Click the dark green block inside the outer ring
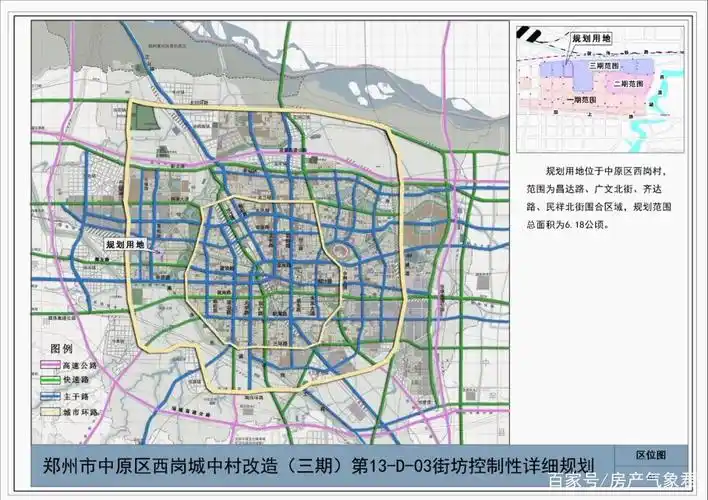 (x=145, y=116)
